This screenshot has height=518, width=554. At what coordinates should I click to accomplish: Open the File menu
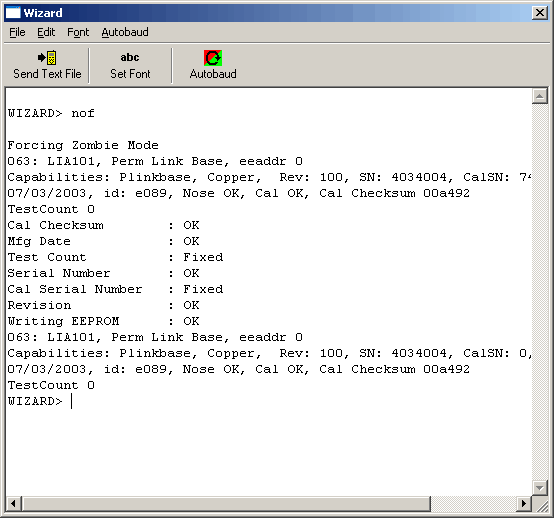(x=17, y=32)
